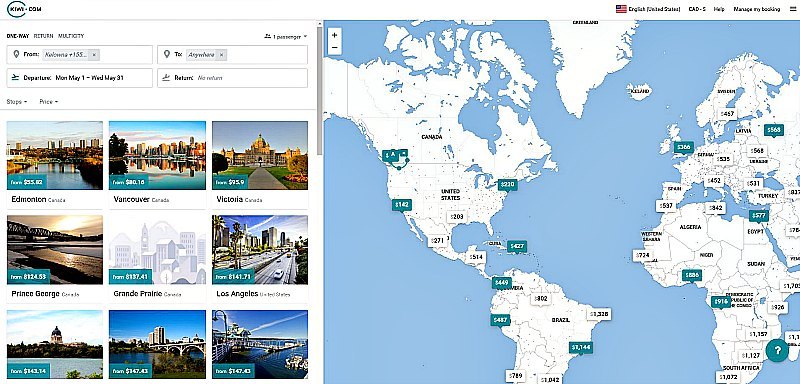Select the $916 map marker near Congo
Viewport: 800px width, 384px height.
click(720, 302)
